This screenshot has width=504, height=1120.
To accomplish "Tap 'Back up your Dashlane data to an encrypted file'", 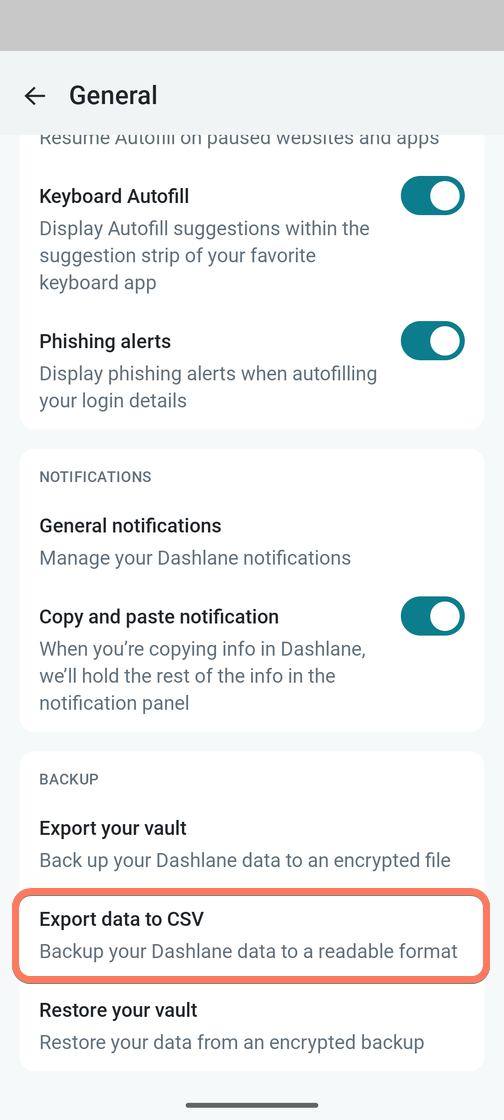I will click(245, 860).
